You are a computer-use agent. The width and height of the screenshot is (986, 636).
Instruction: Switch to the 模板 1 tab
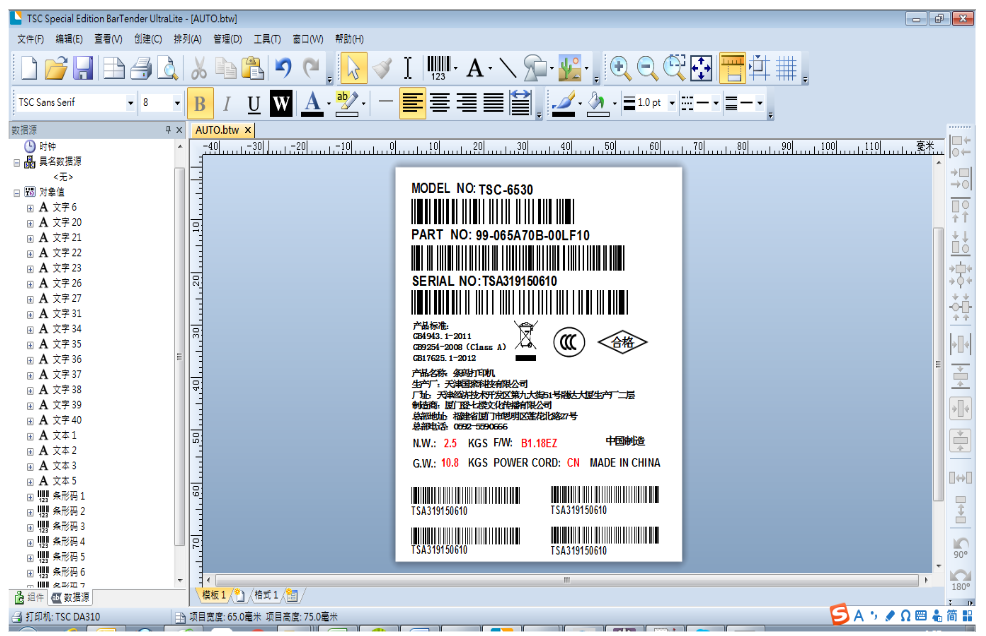point(214,595)
